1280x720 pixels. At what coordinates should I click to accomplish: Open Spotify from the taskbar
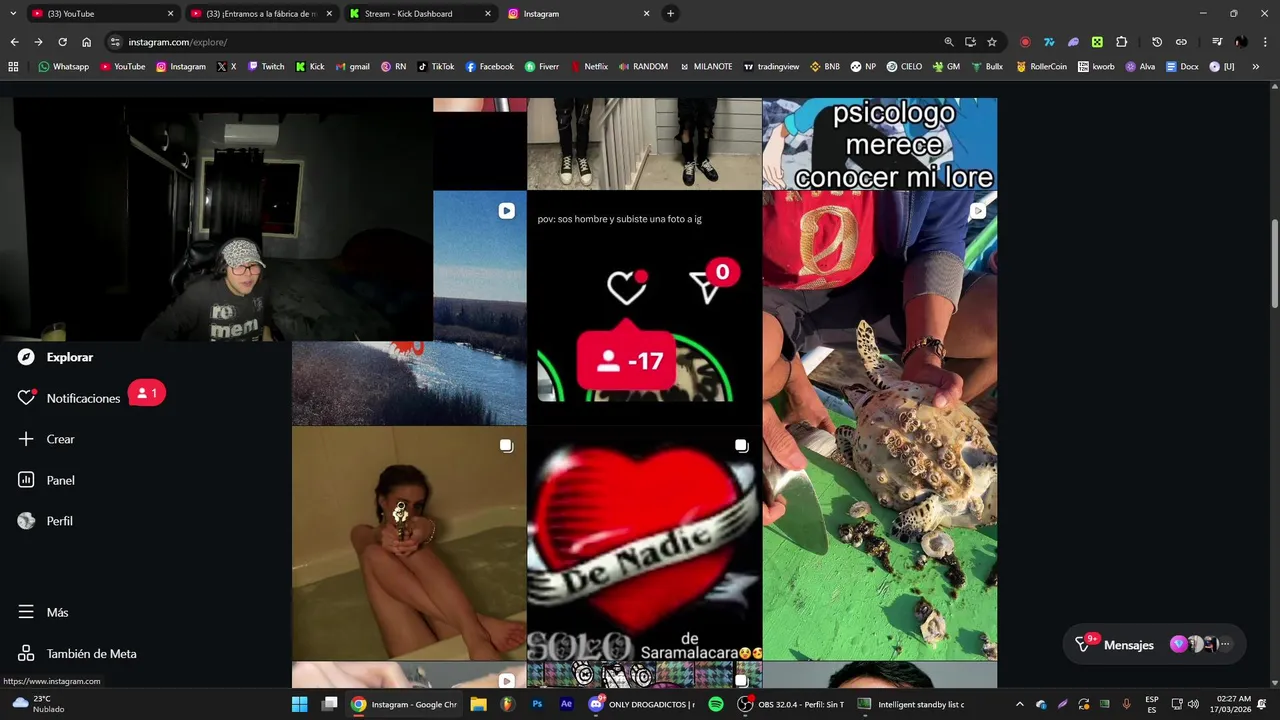[x=716, y=704]
